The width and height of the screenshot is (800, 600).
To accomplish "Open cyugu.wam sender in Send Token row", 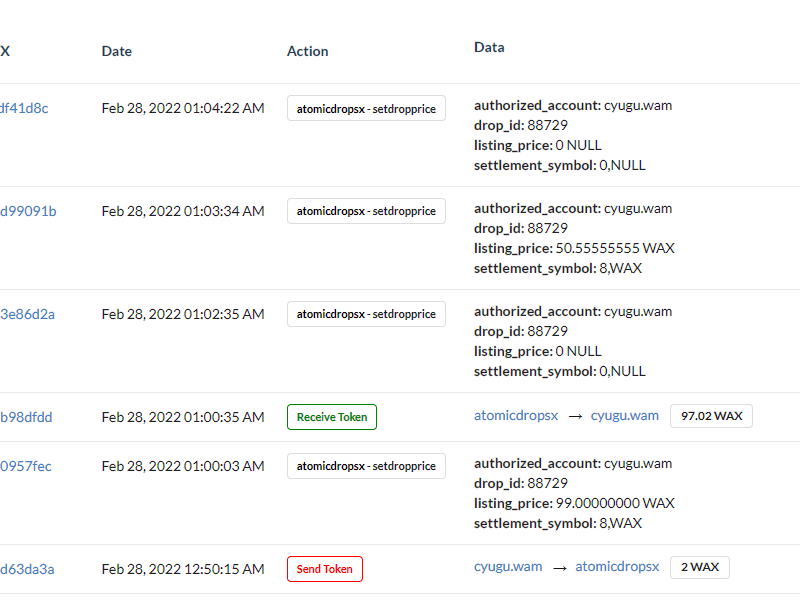I will pyautogui.click(x=508, y=567).
